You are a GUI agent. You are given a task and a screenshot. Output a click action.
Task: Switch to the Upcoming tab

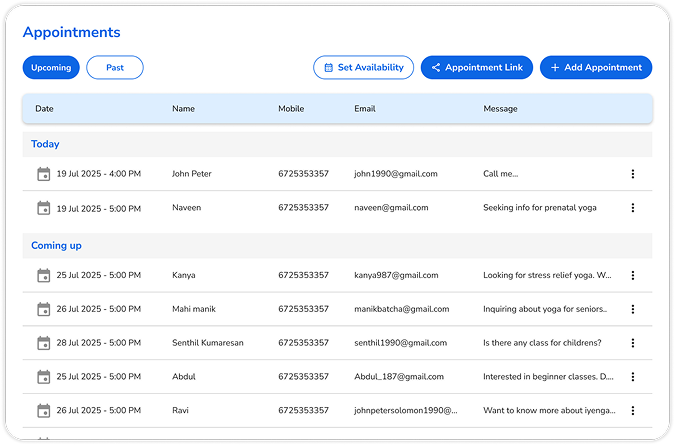click(51, 68)
